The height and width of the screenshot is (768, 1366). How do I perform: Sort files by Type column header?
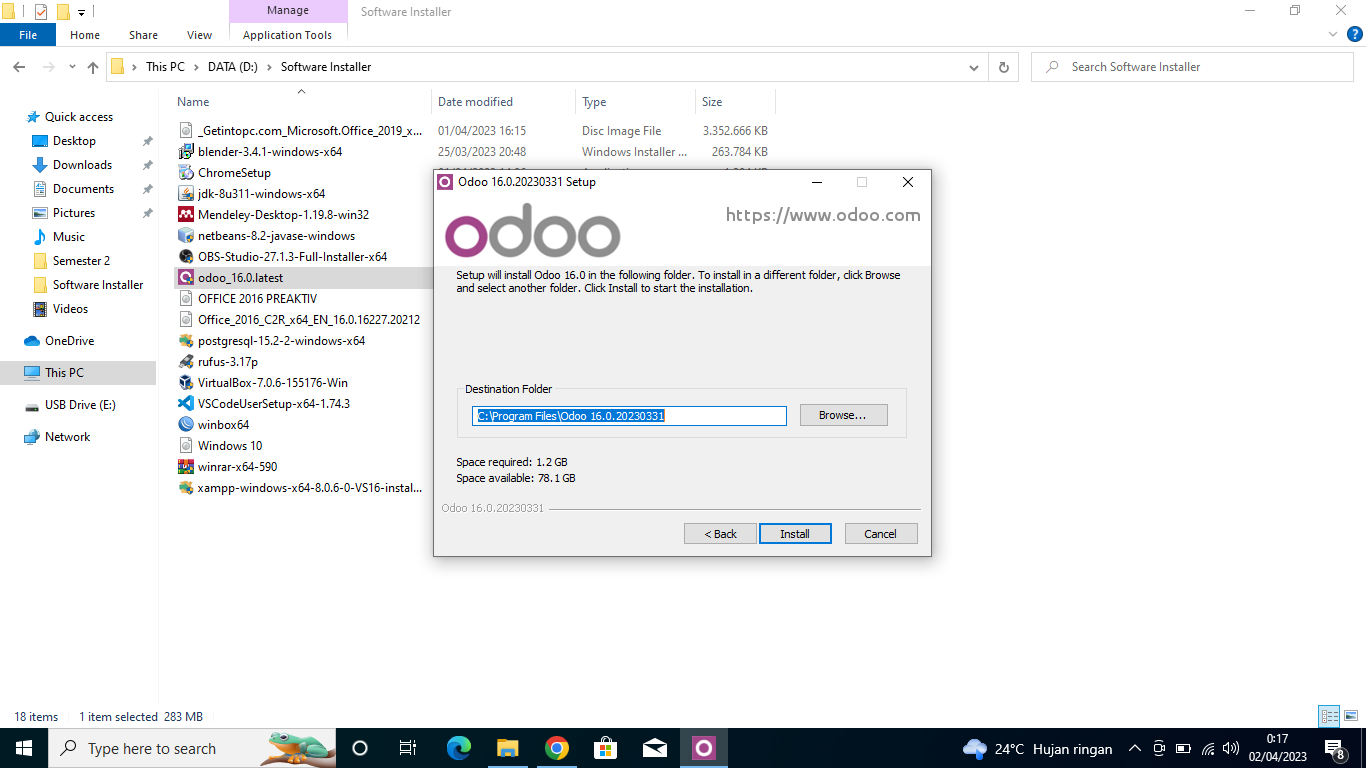coord(636,102)
